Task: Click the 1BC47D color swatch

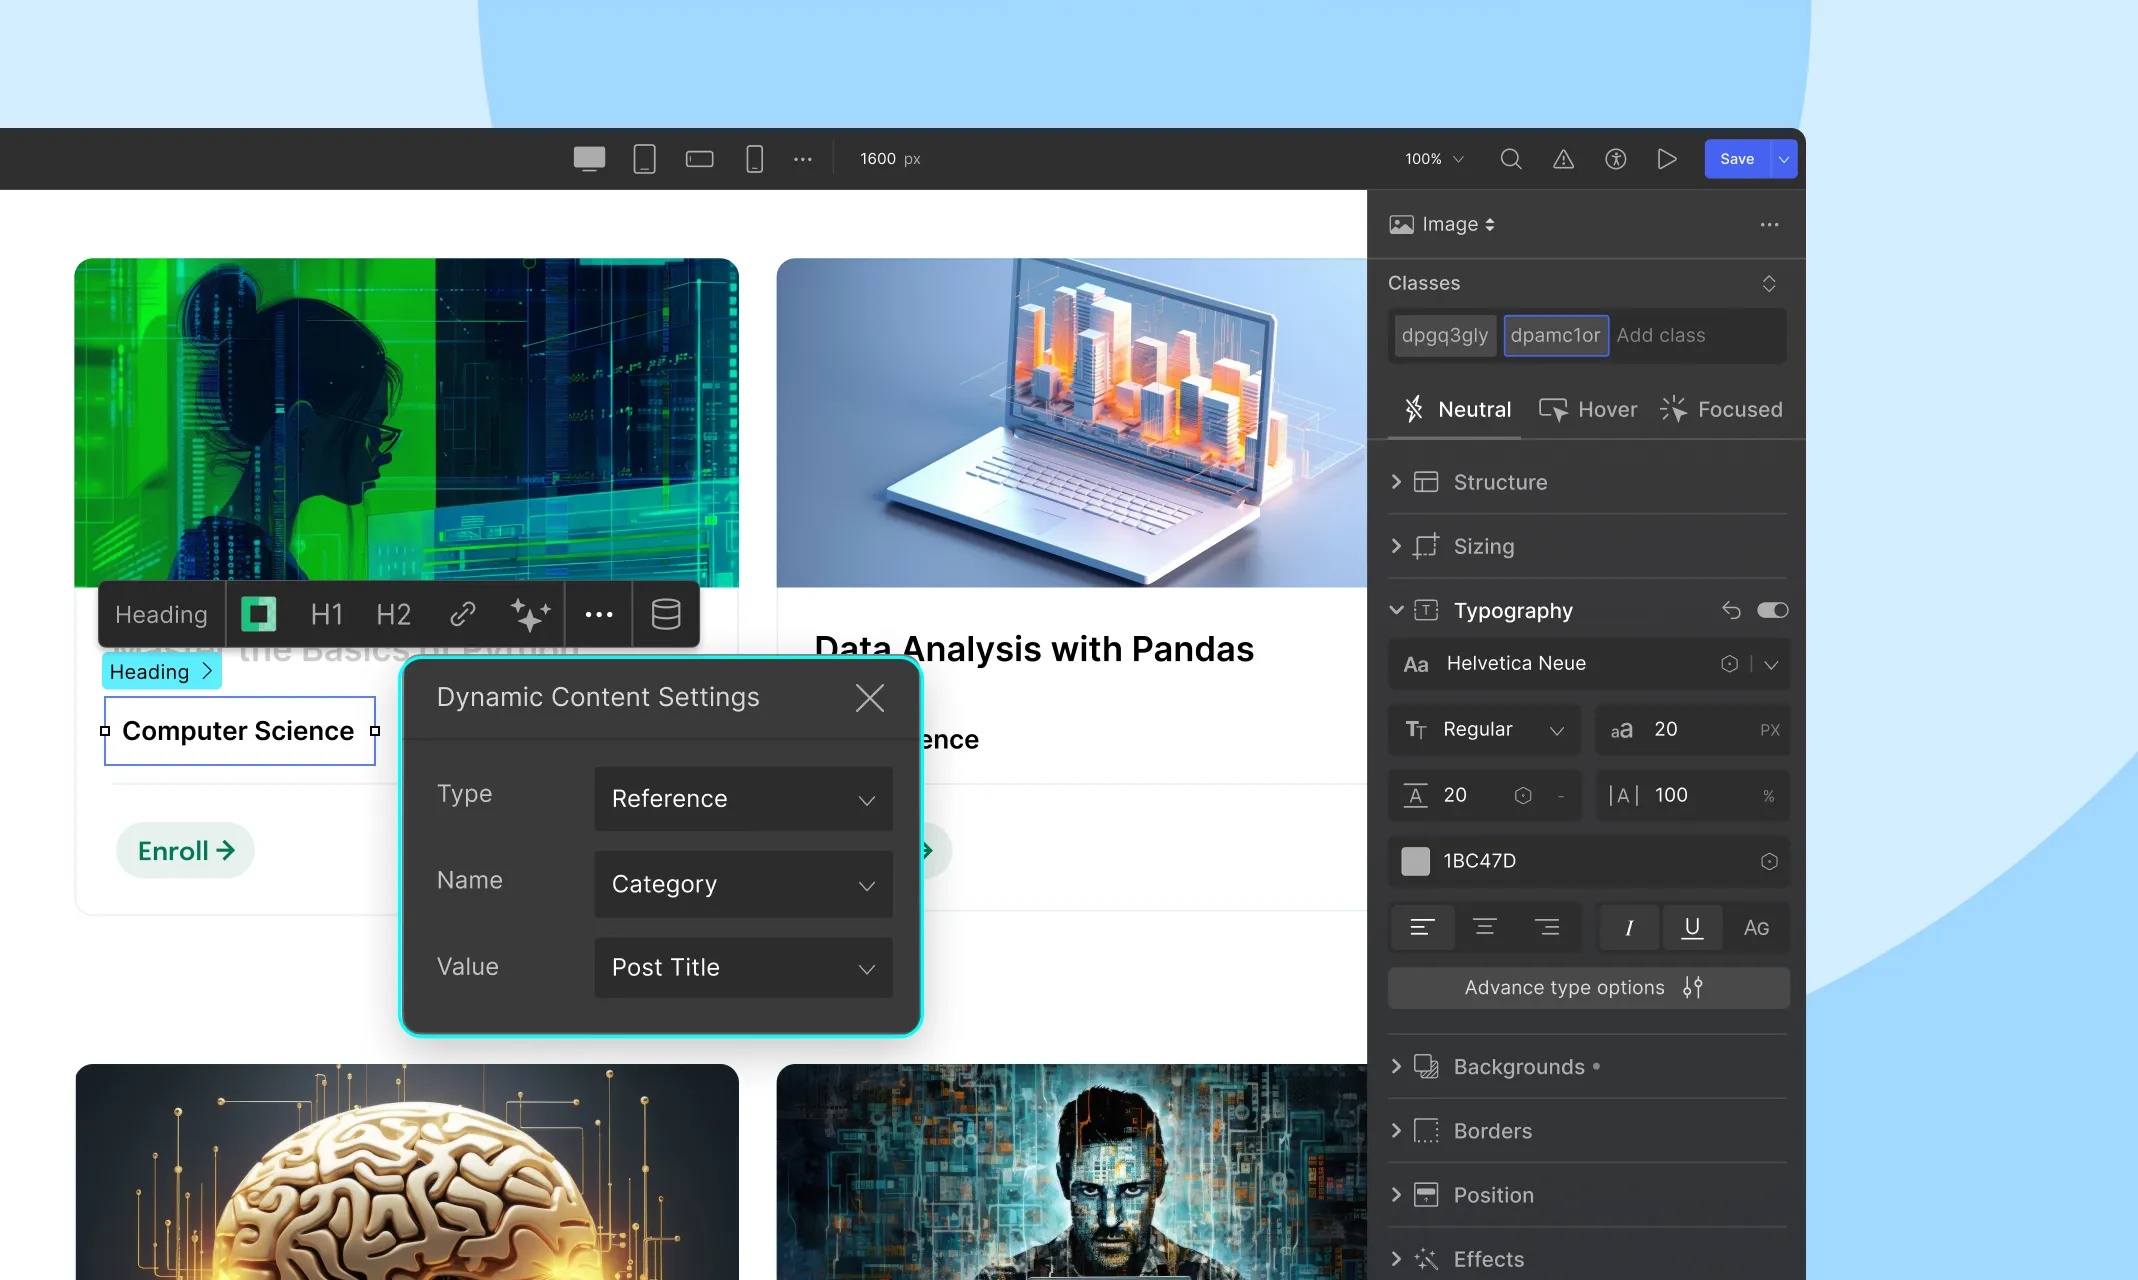Action: tap(1415, 861)
